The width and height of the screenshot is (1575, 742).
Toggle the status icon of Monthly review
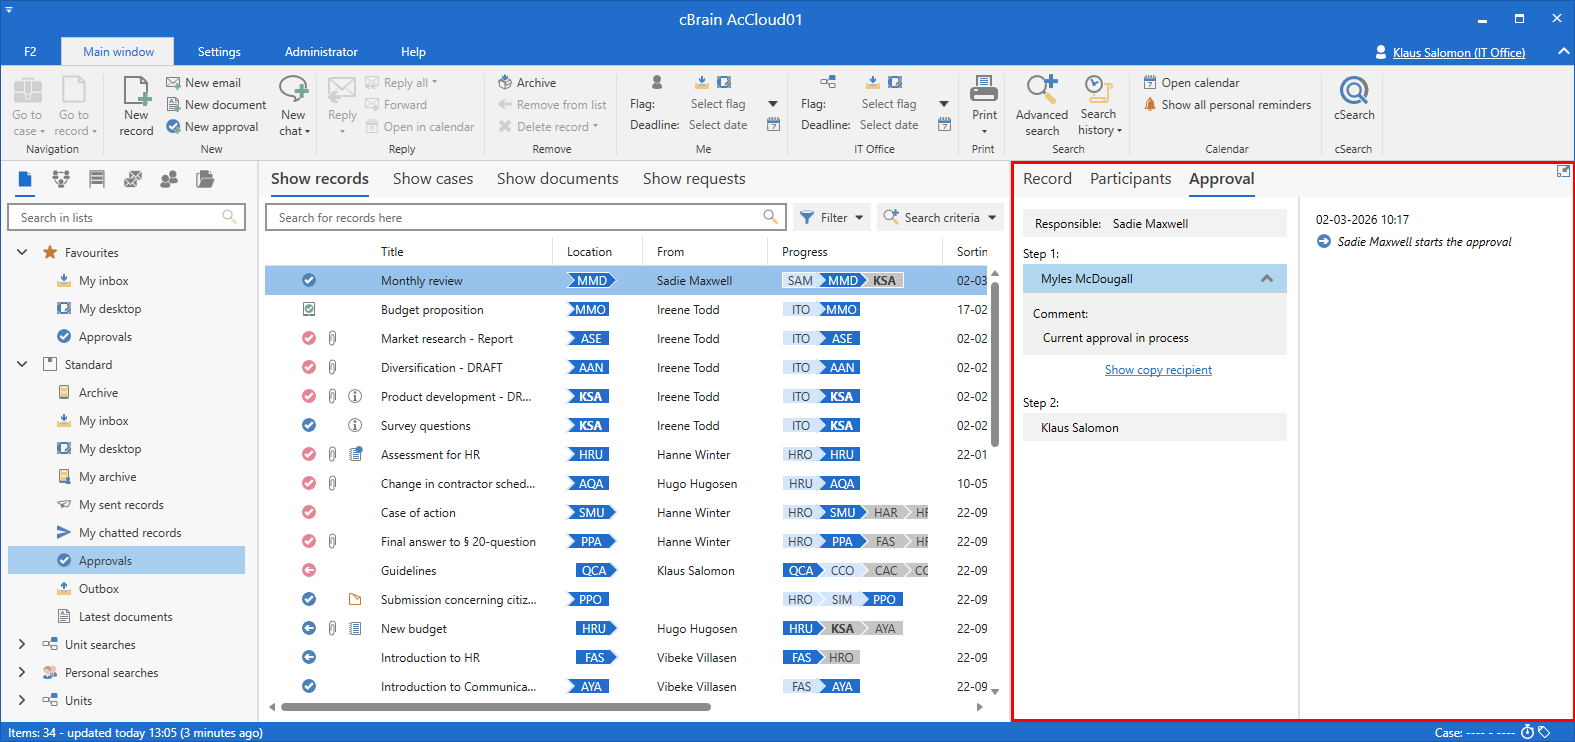[x=309, y=281]
